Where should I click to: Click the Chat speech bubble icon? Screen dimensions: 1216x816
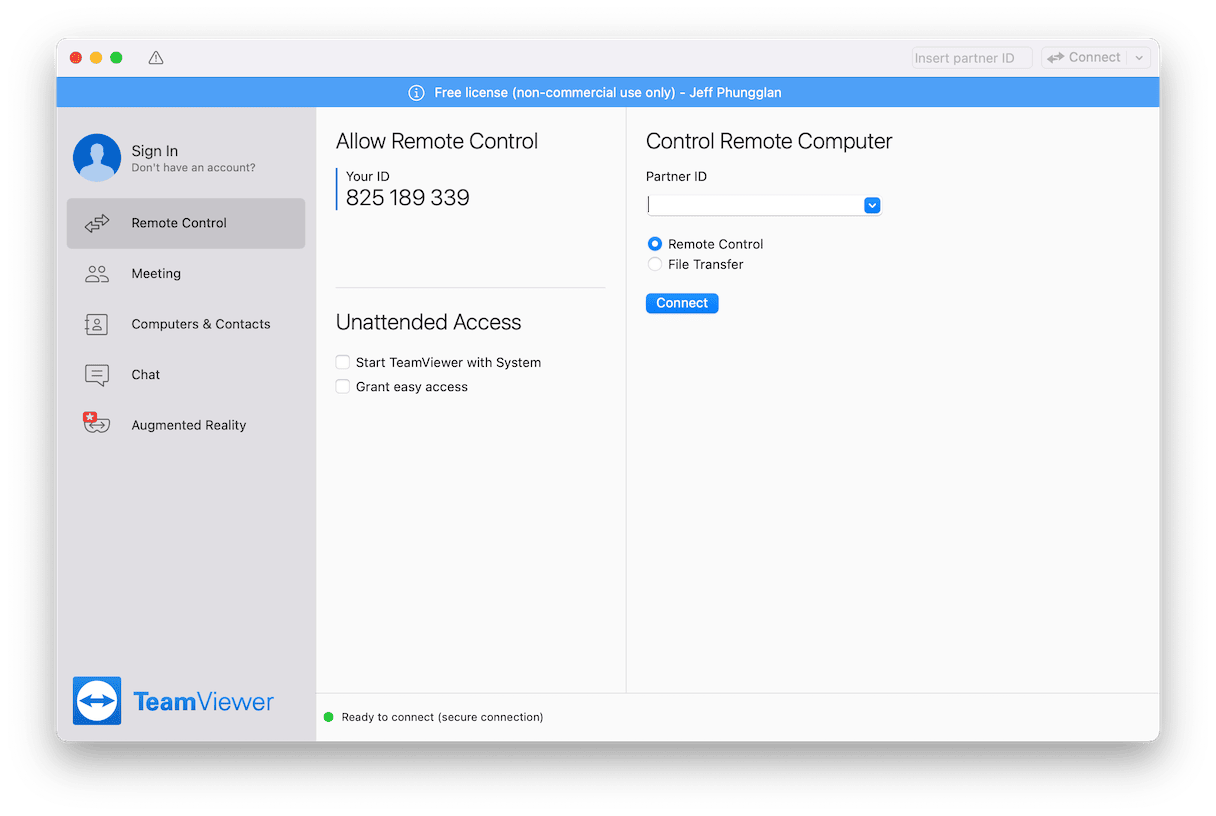click(97, 375)
